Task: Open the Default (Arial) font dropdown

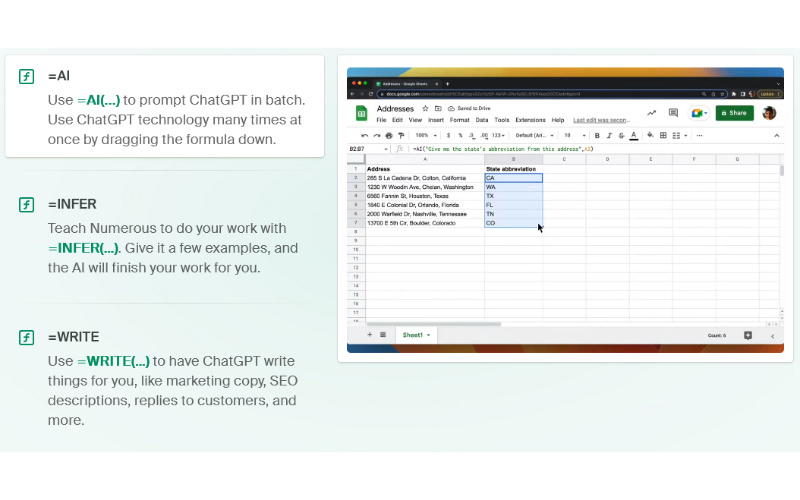Action: pyautogui.click(x=534, y=136)
